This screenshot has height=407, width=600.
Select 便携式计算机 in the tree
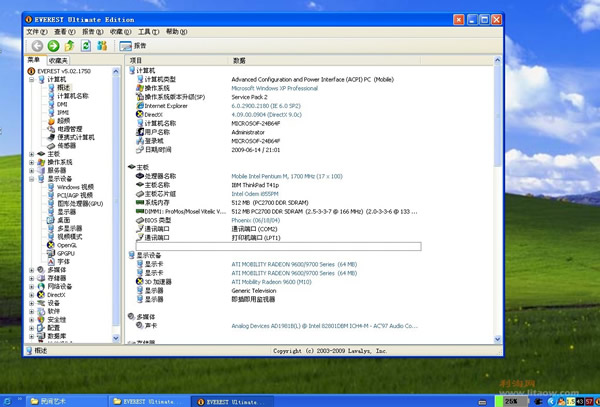coord(76,137)
